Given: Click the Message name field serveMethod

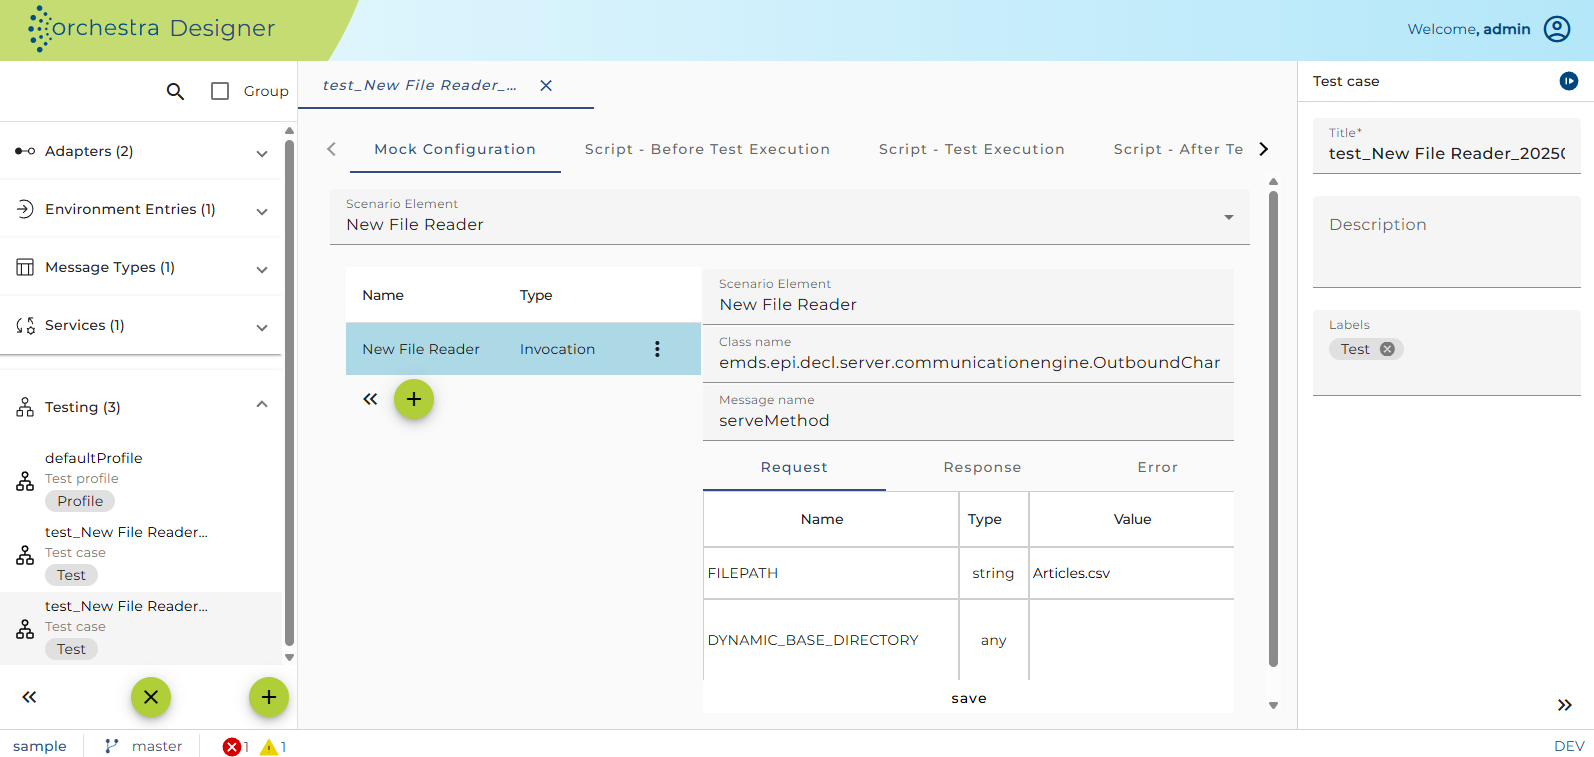Looking at the screenshot, I should click(x=968, y=412).
